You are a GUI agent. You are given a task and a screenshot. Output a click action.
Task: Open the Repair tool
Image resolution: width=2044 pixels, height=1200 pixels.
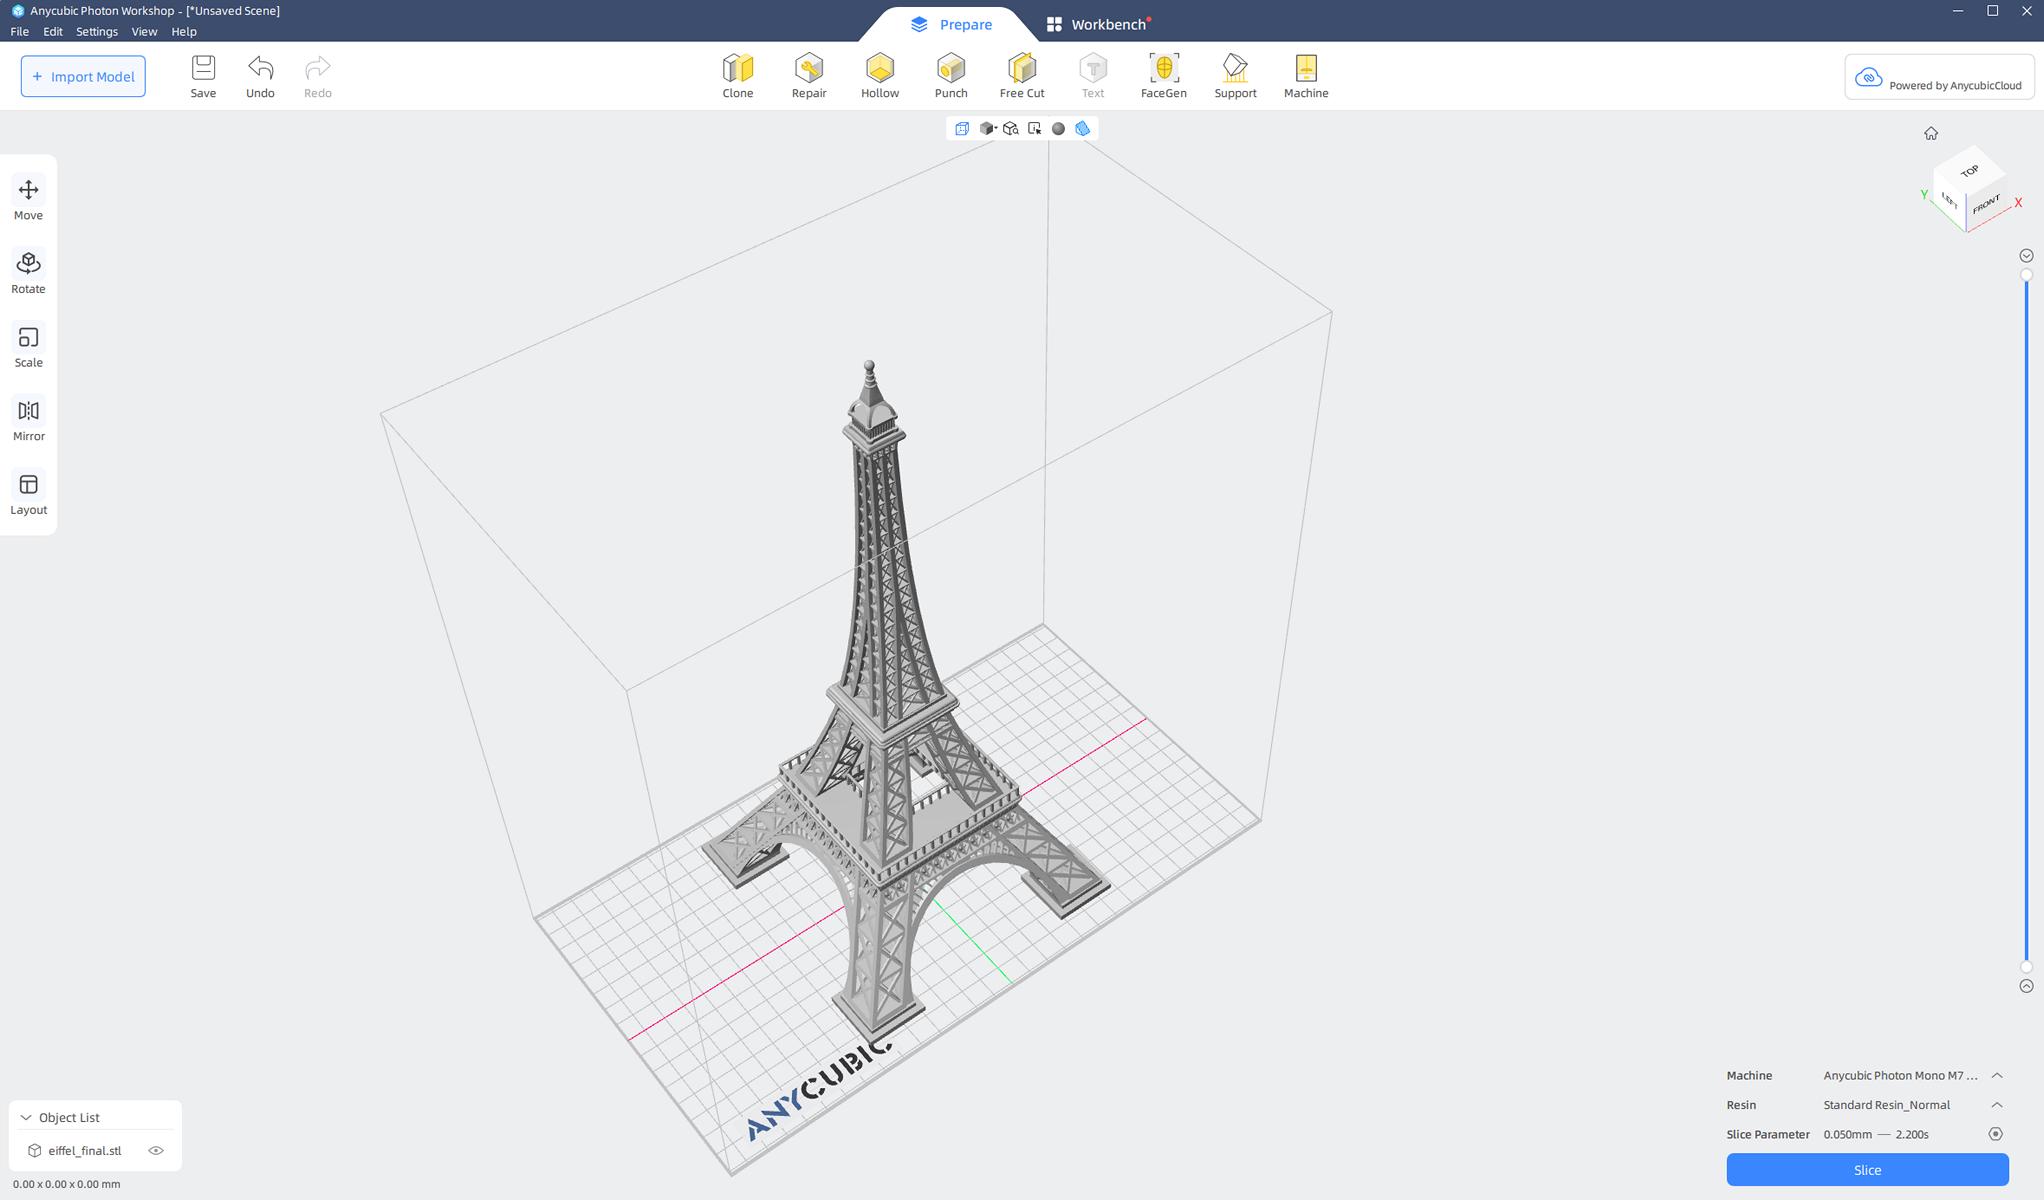[x=808, y=76]
